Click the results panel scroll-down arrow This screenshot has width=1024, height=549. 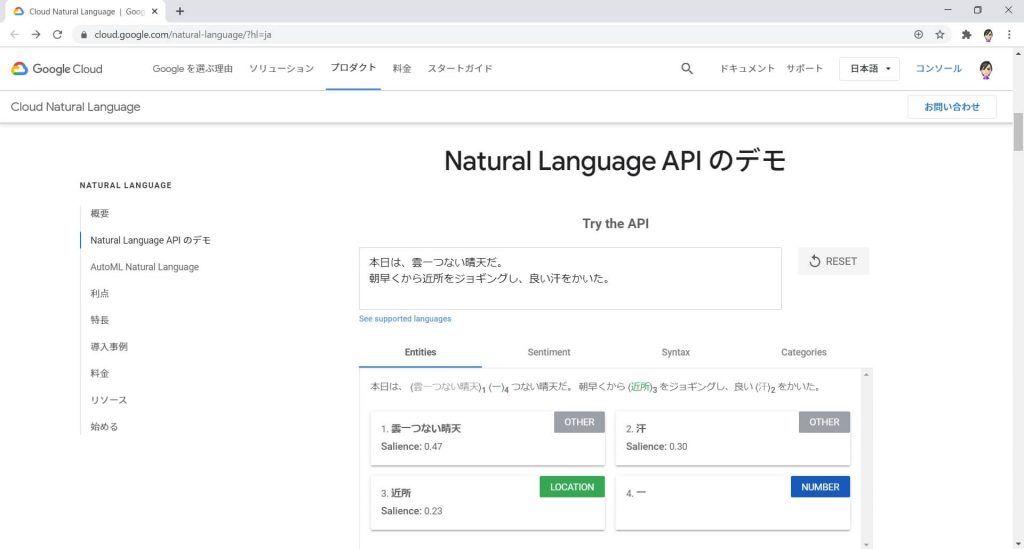click(866, 544)
